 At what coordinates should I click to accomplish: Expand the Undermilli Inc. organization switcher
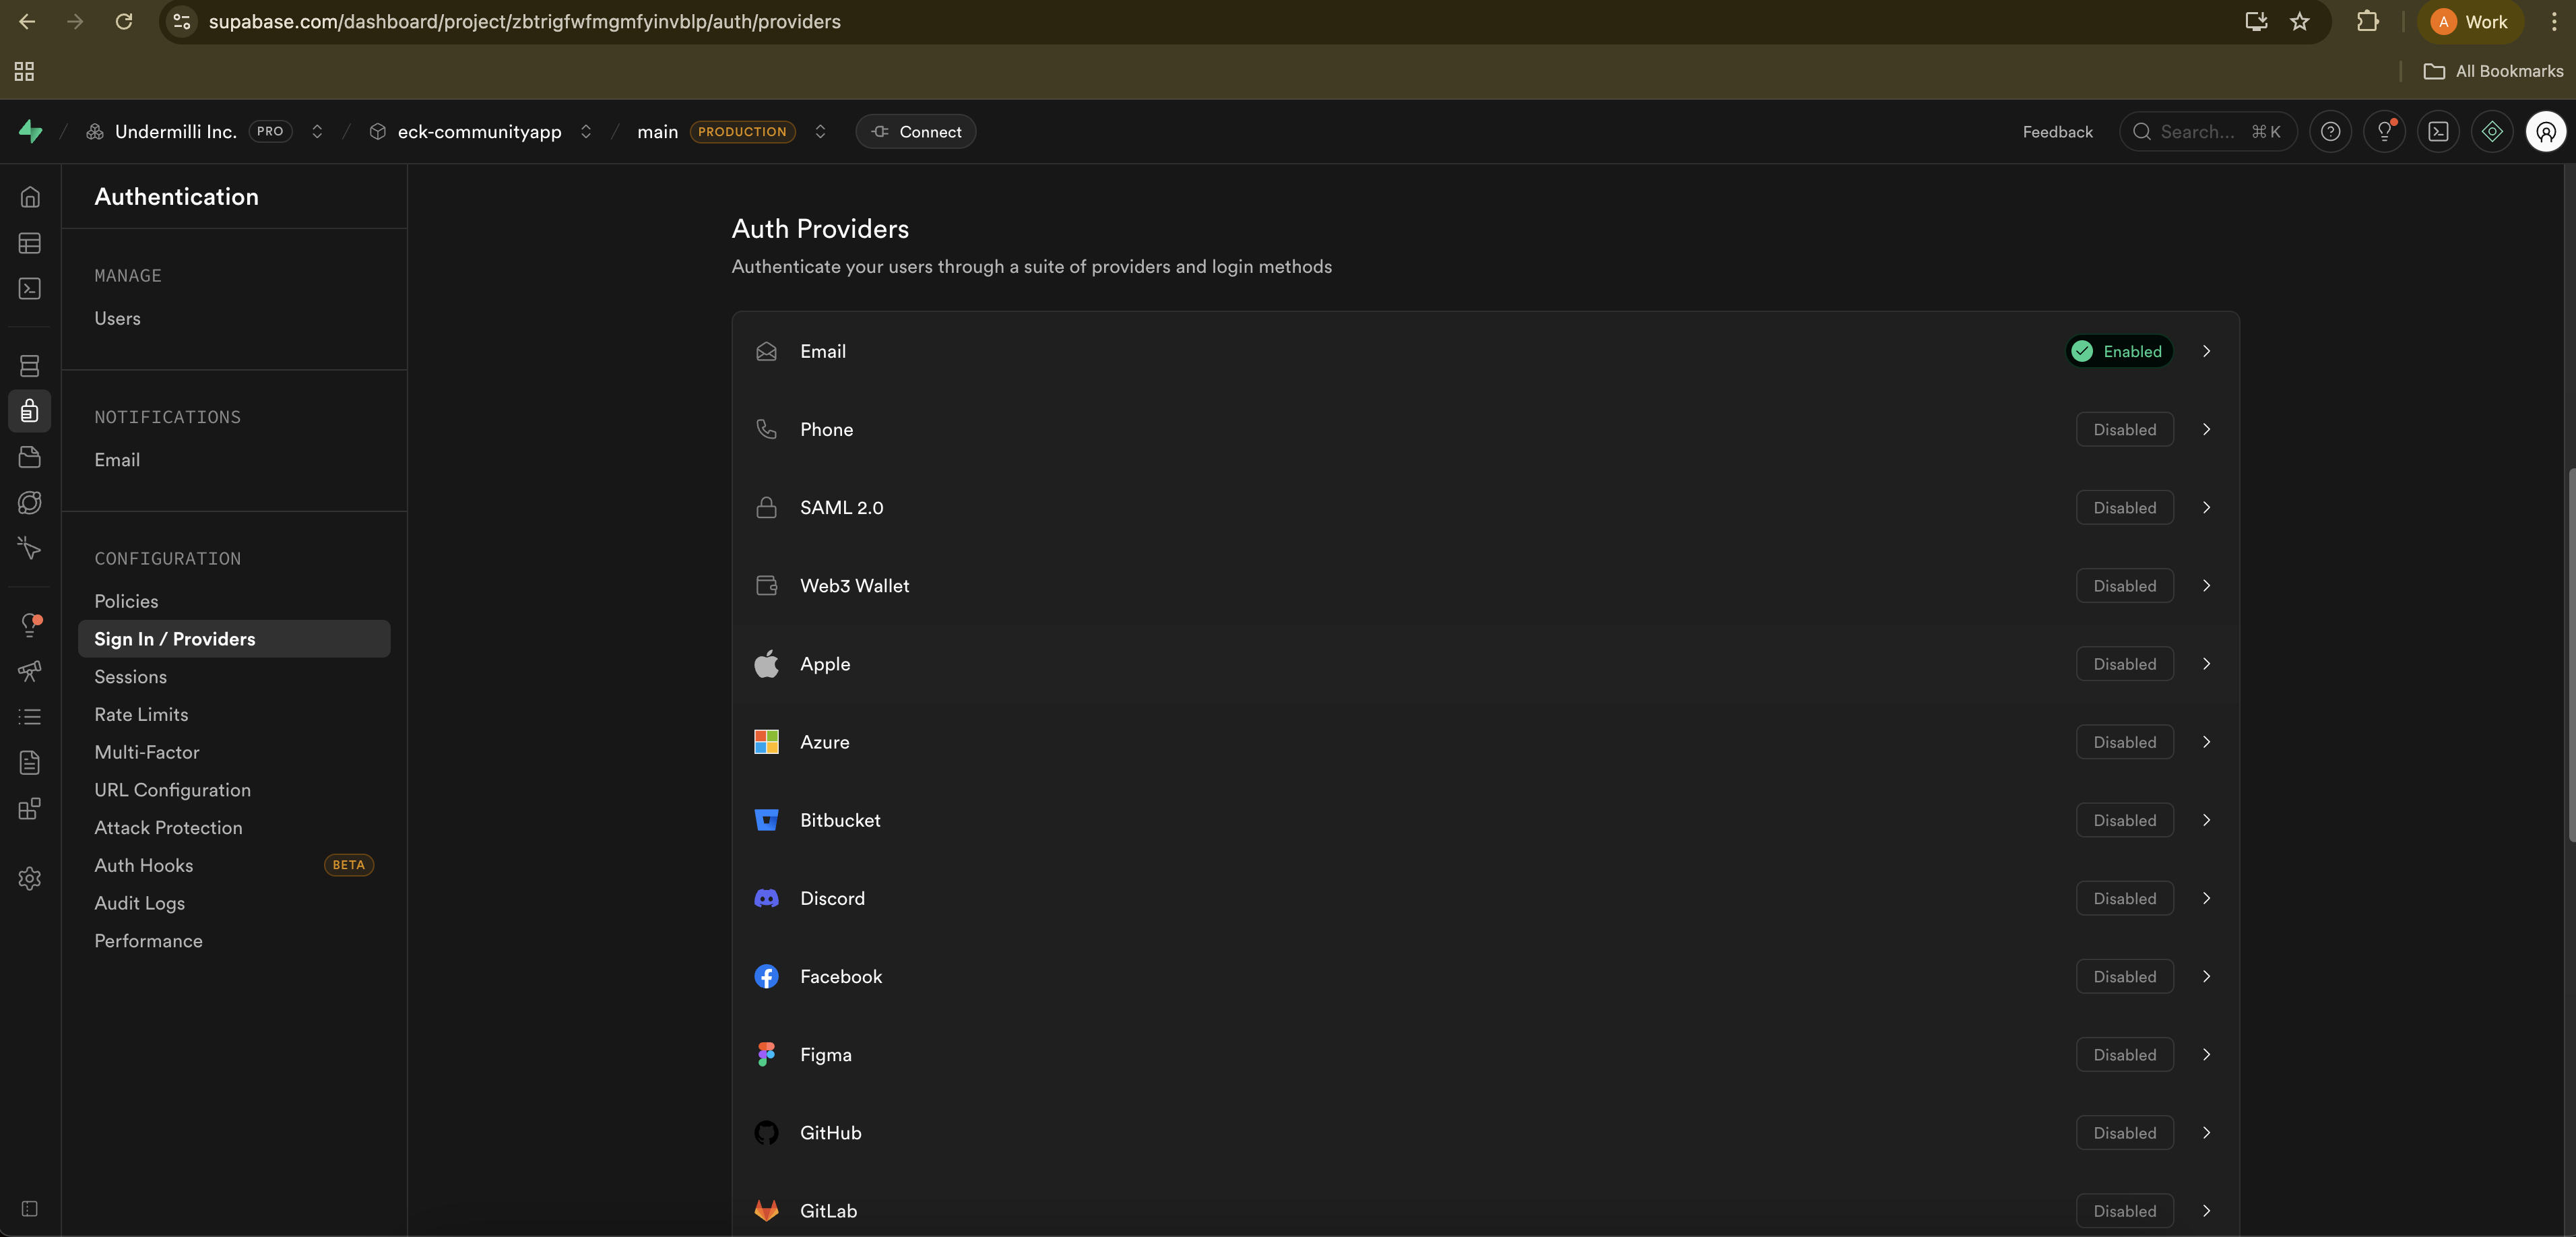317,132
